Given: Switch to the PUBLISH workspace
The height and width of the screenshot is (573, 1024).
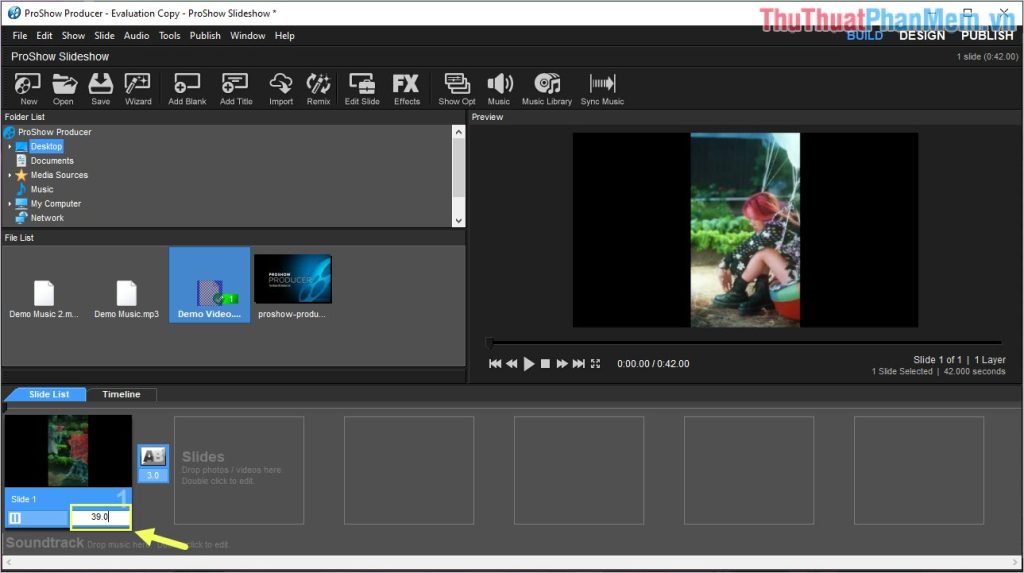Looking at the screenshot, I should (x=987, y=35).
